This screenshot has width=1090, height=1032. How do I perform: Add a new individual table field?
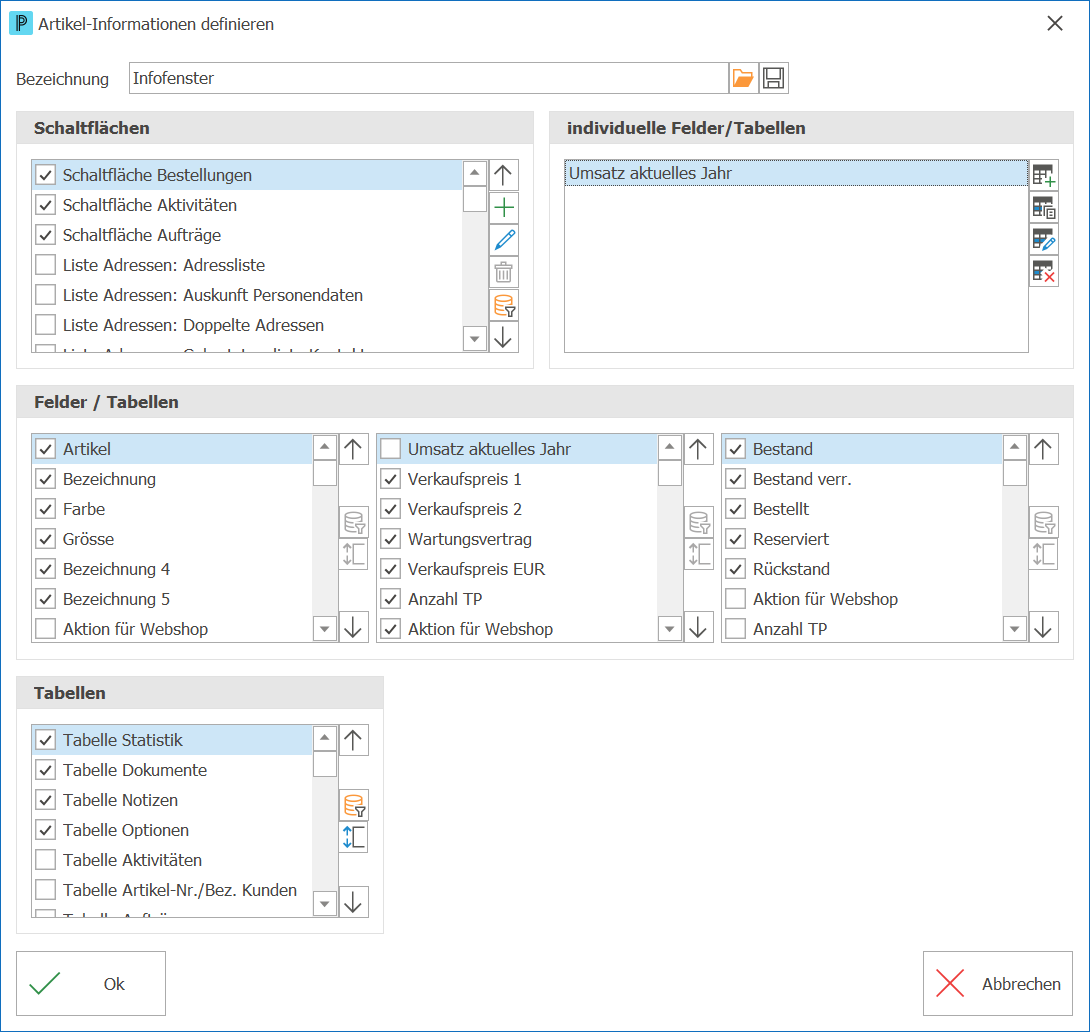pos(1043,174)
